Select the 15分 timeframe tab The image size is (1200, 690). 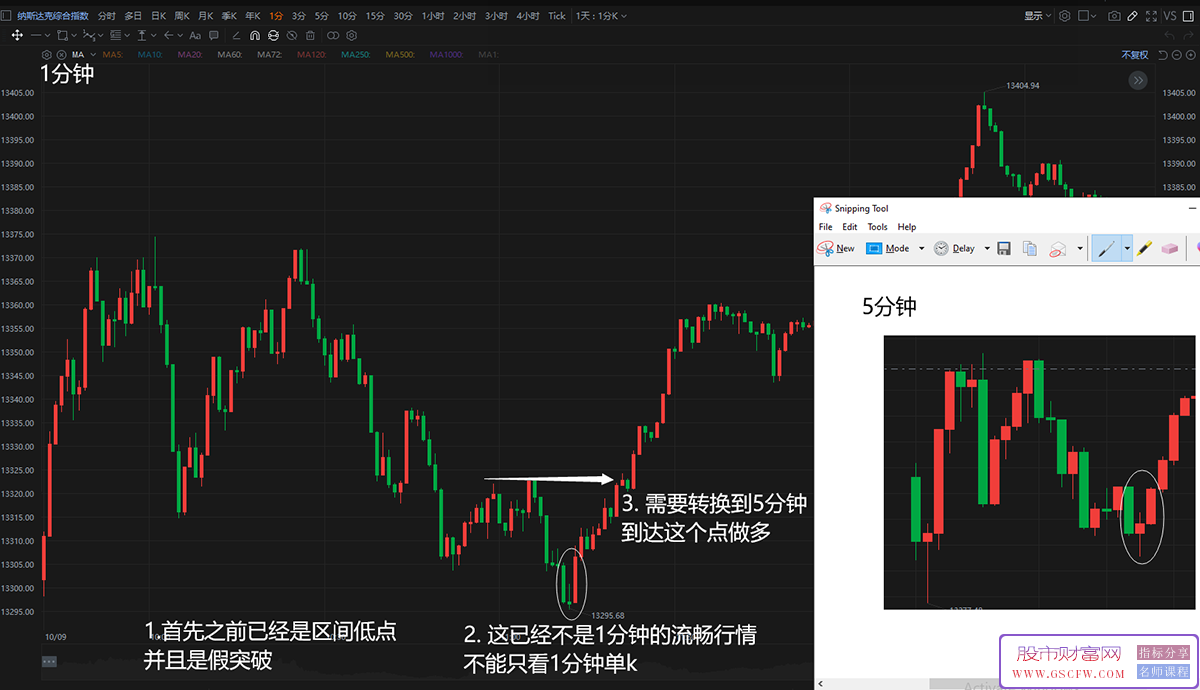[x=375, y=16]
